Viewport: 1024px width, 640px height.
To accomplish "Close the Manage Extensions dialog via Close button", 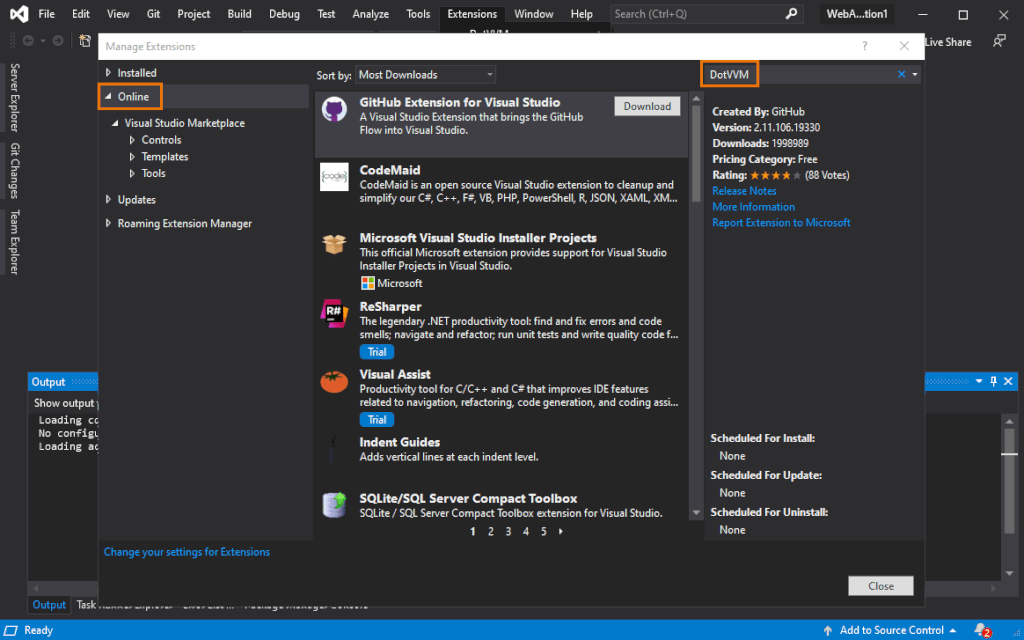I will coord(880,586).
